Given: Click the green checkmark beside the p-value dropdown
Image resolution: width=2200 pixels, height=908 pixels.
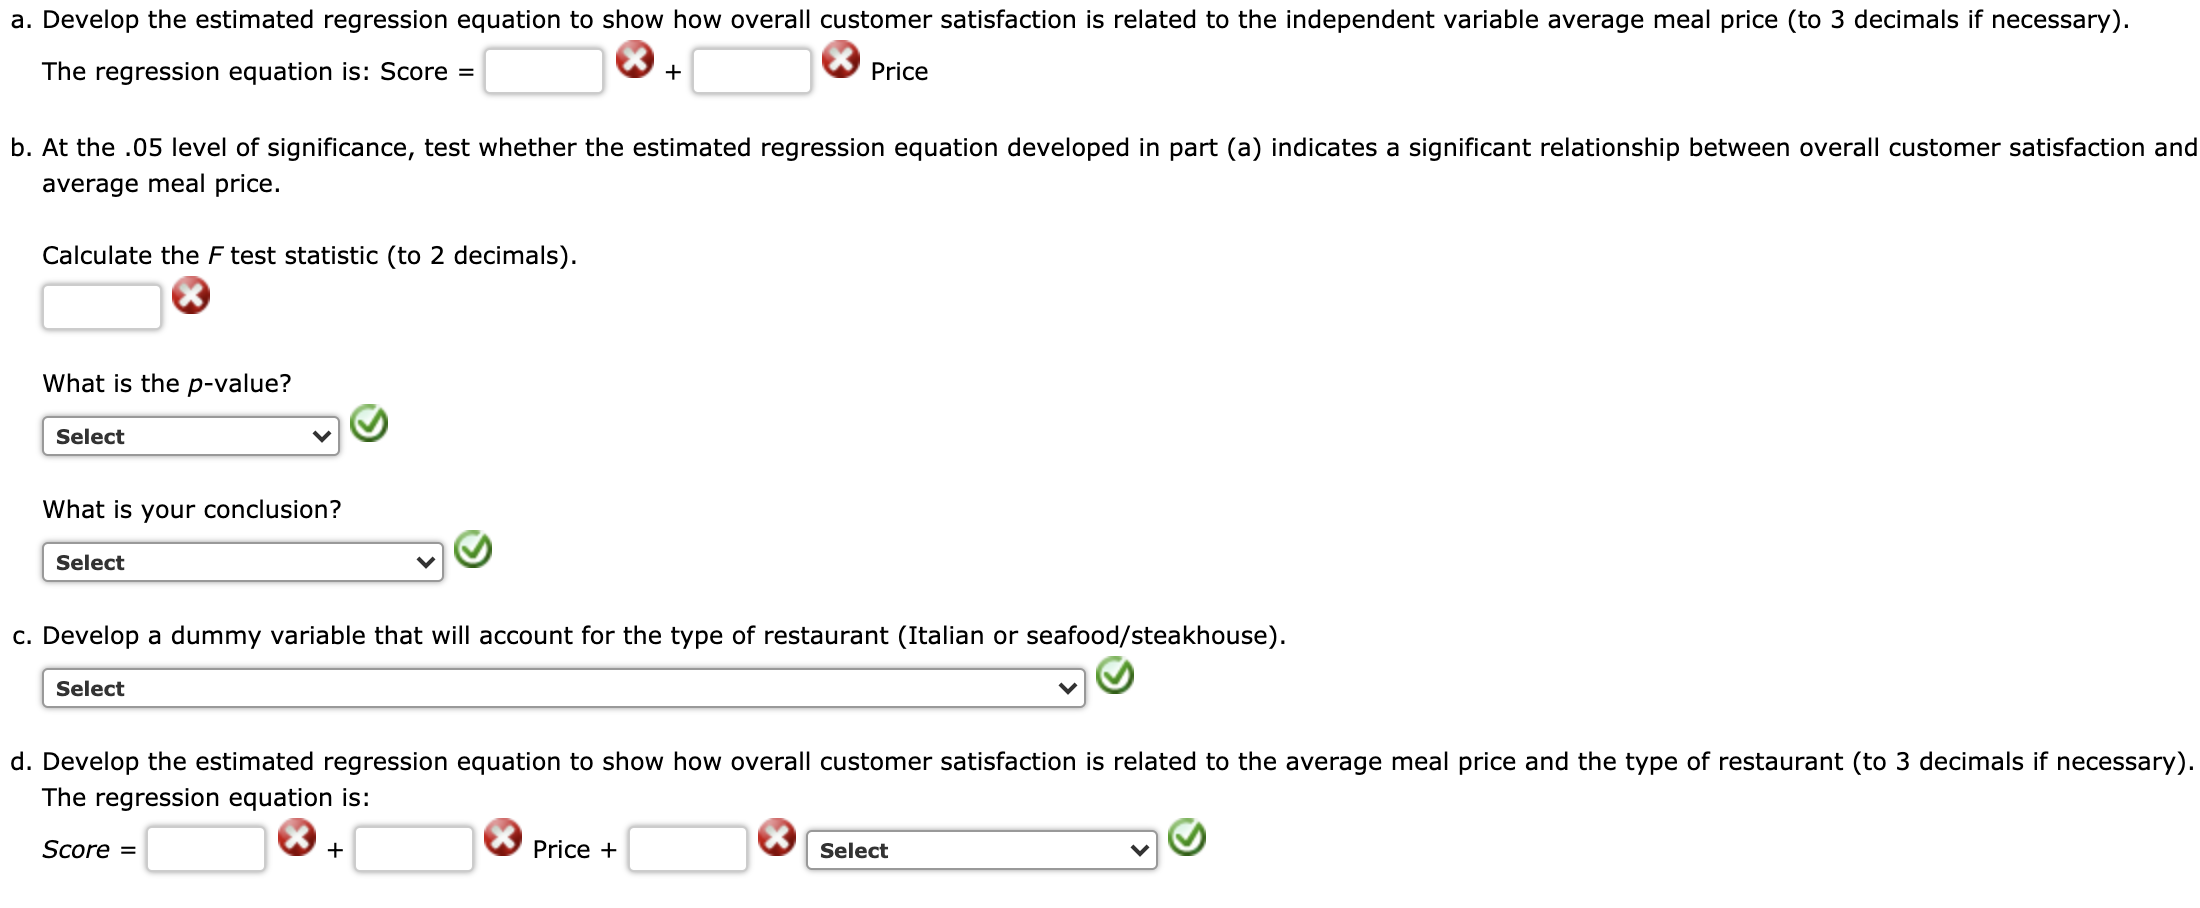Looking at the screenshot, I should pyautogui.click(x=370, y=425).
